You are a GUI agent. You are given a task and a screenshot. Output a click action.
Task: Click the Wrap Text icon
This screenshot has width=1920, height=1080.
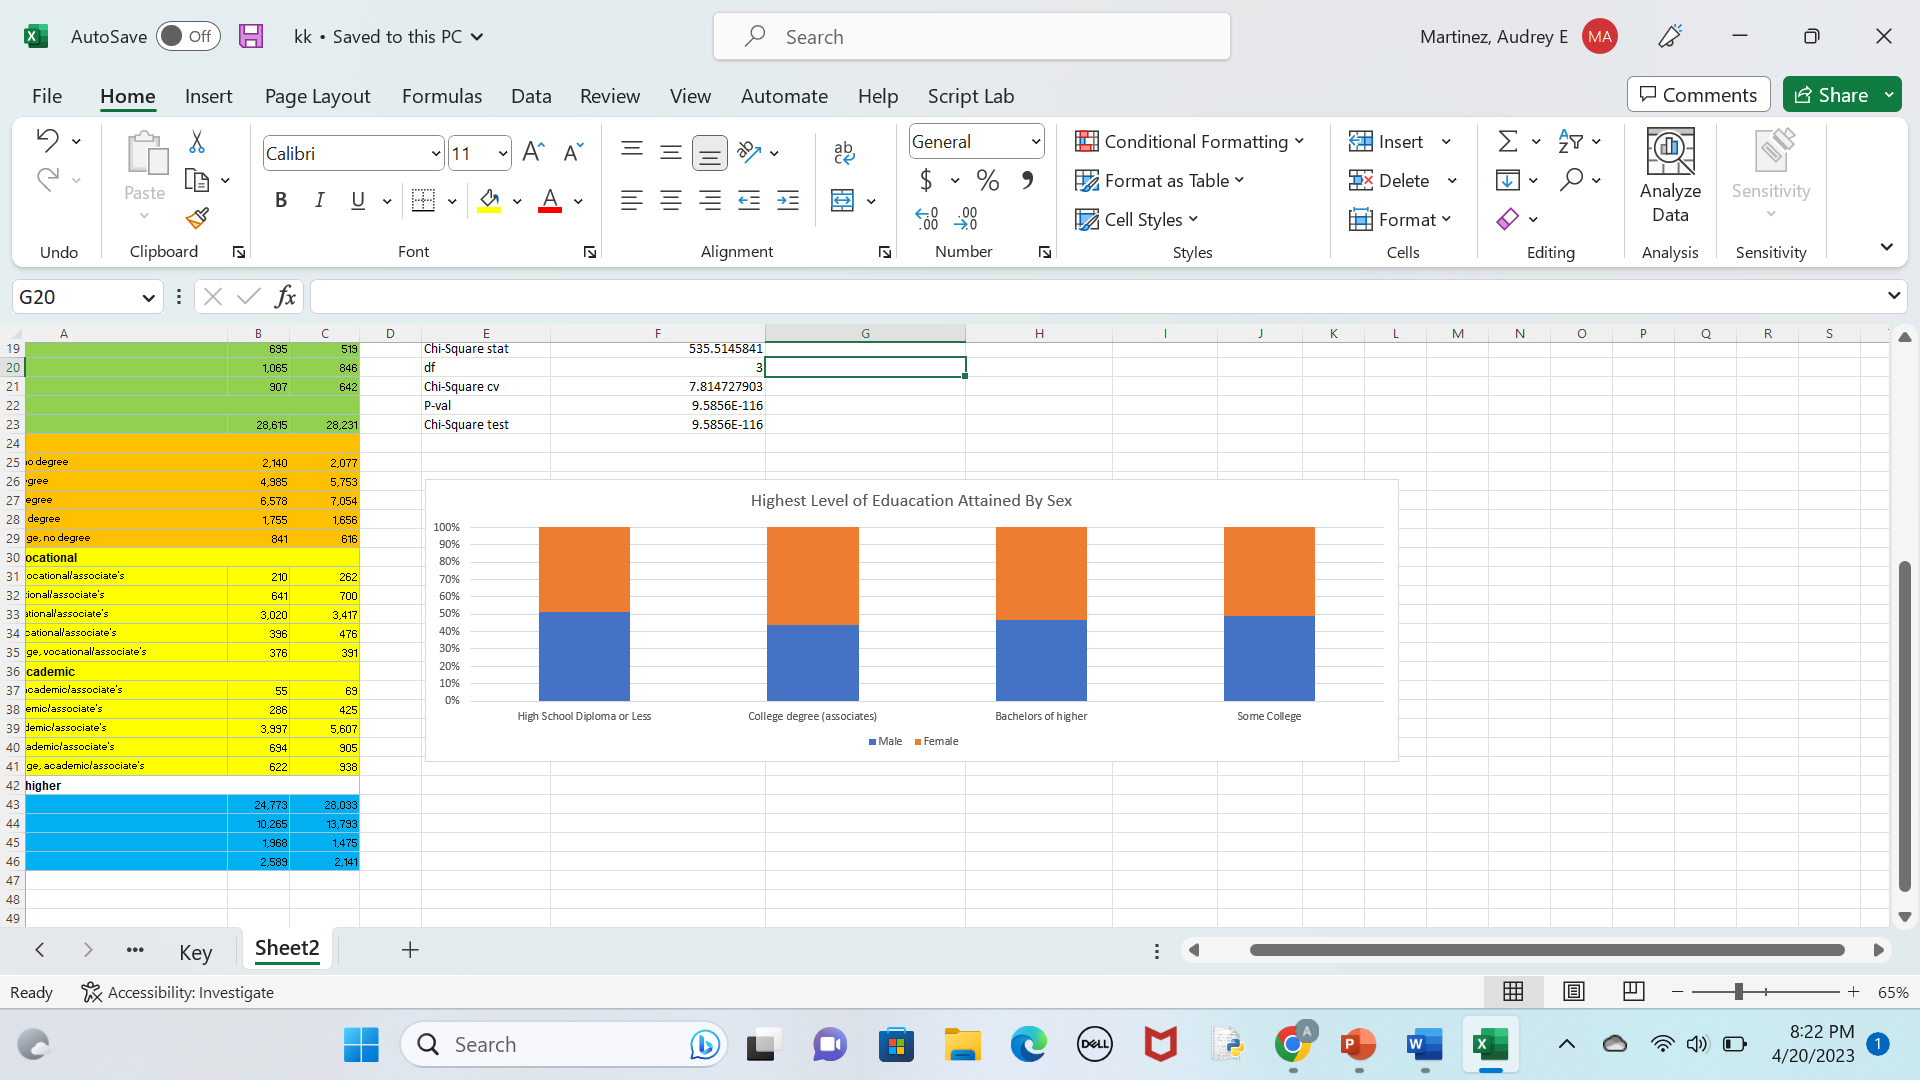[843, 152]
